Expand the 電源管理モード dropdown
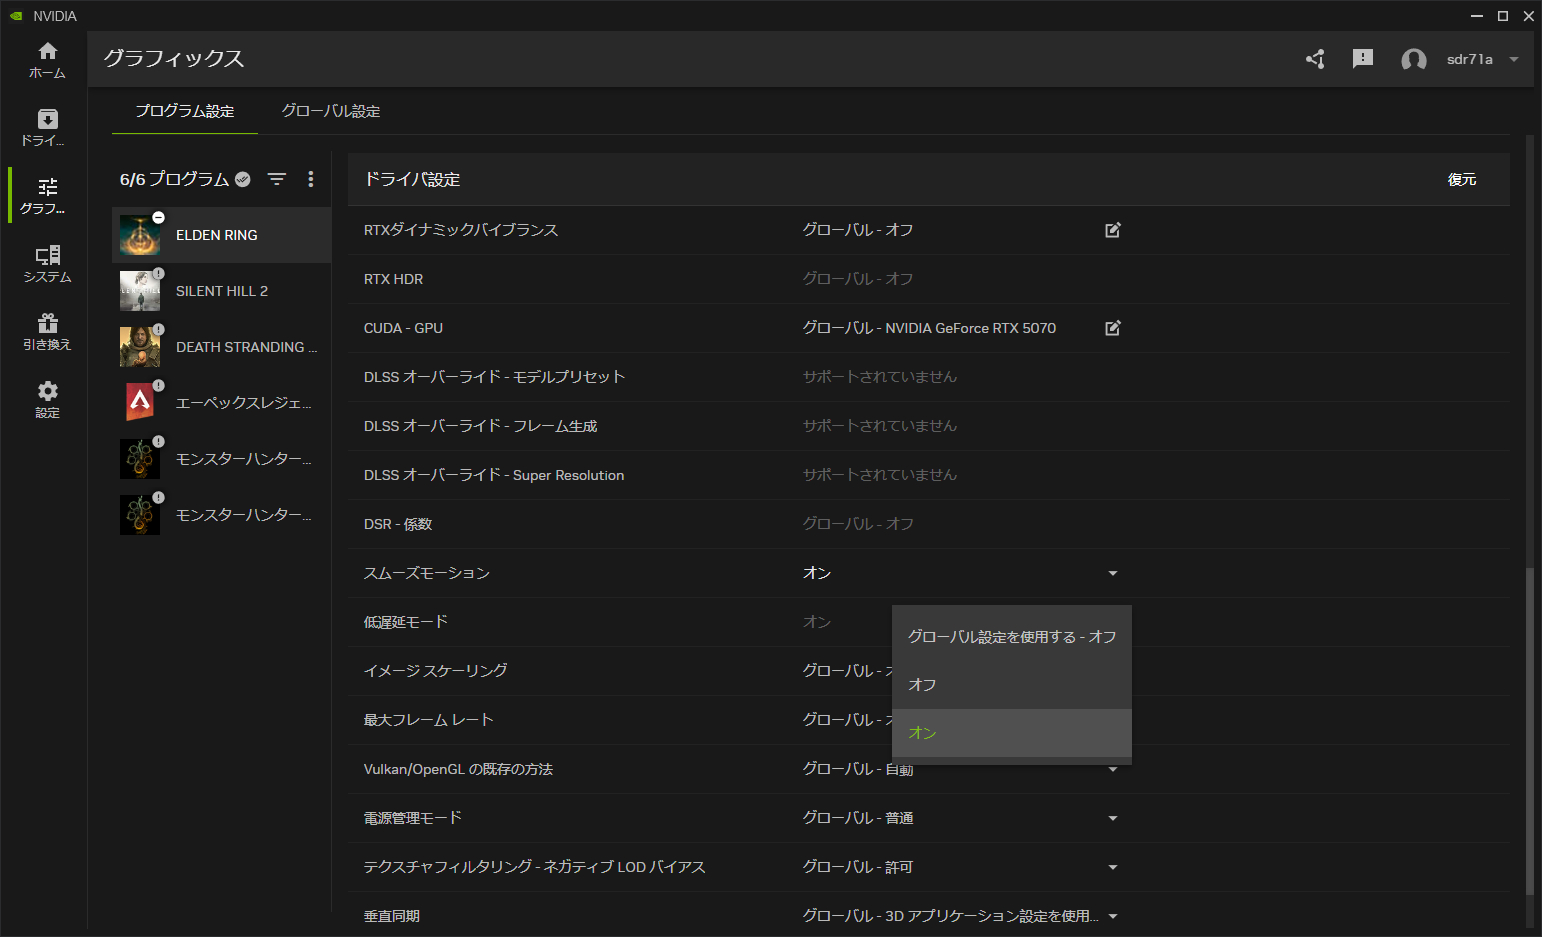1542x937 pixels. tap(1113, 818)
